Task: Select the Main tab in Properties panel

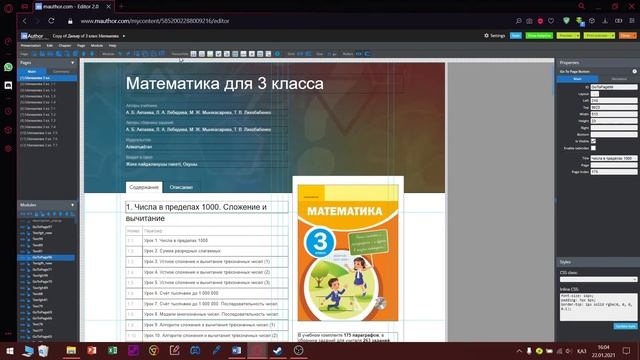Action: (578, 79)
